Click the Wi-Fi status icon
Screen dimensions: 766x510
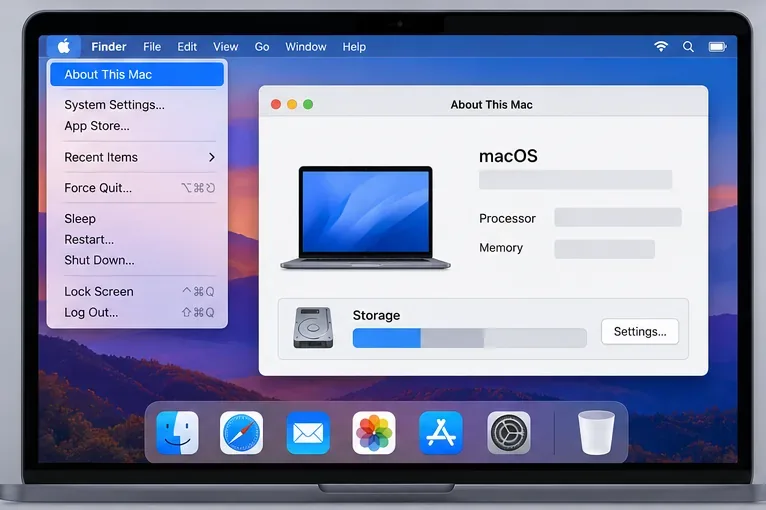click(x=660, y=47)
